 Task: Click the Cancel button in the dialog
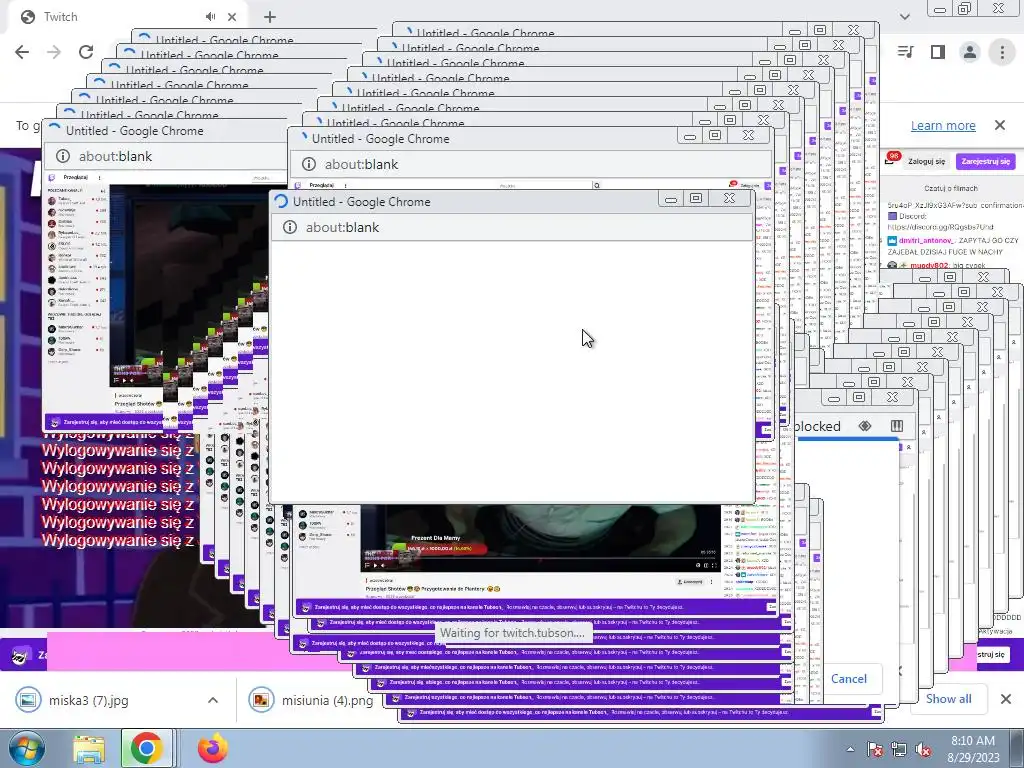click(x=848, y=679)
